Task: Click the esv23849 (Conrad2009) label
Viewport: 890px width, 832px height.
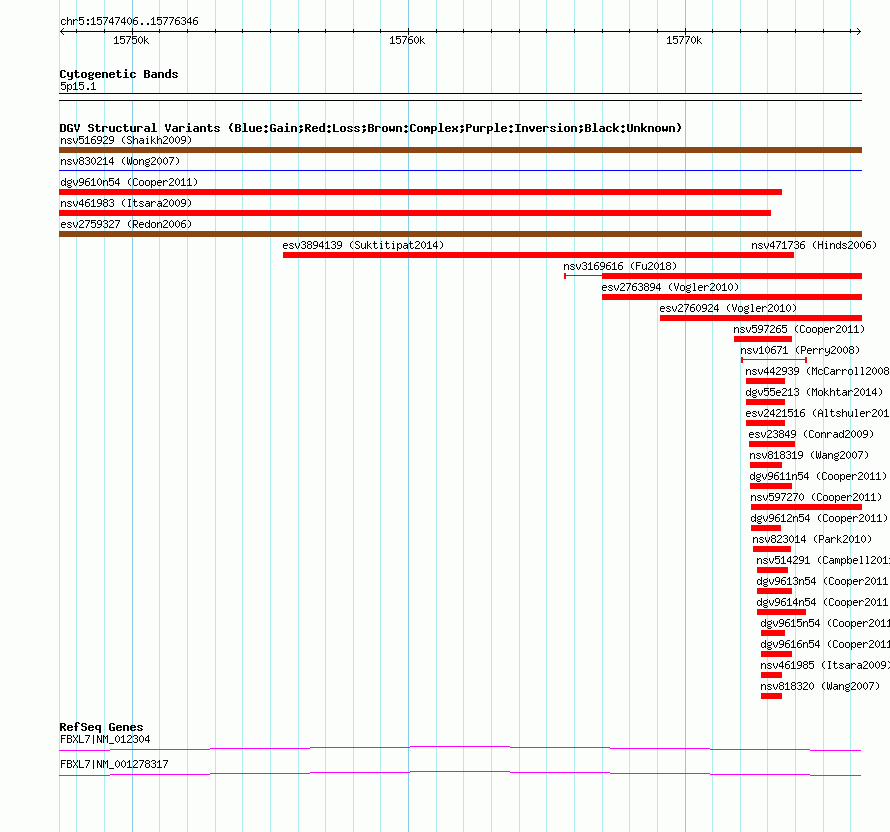Action: (x=811, y=434)
